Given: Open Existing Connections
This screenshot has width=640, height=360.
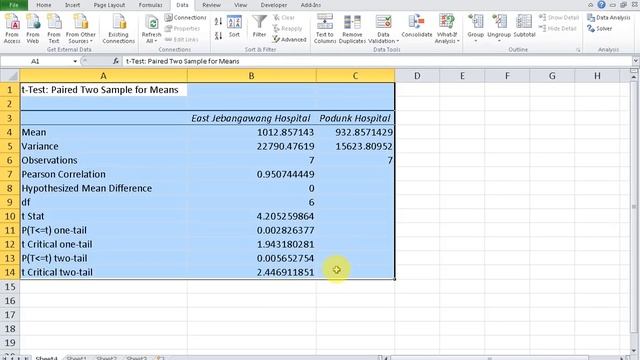Looking at the screenshot, I should (118, 29).
